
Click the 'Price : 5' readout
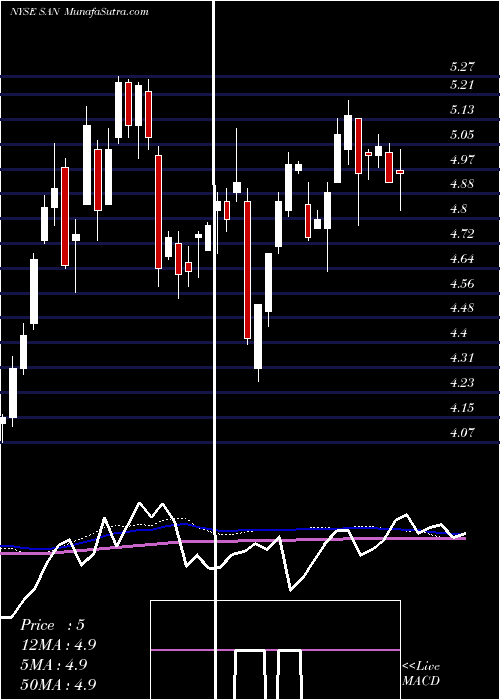pyautogui.click(x=52, y=625)
